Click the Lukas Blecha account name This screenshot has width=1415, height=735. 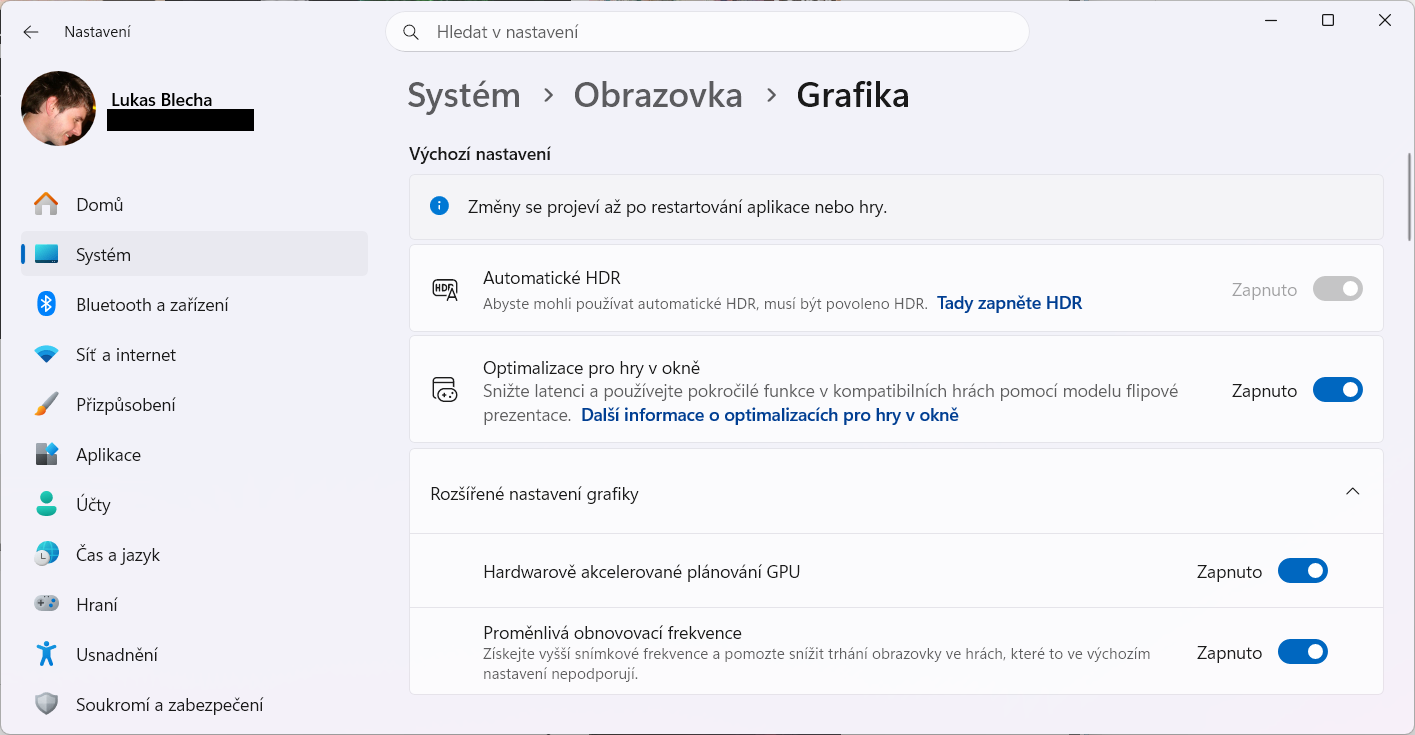click(161, 99)
